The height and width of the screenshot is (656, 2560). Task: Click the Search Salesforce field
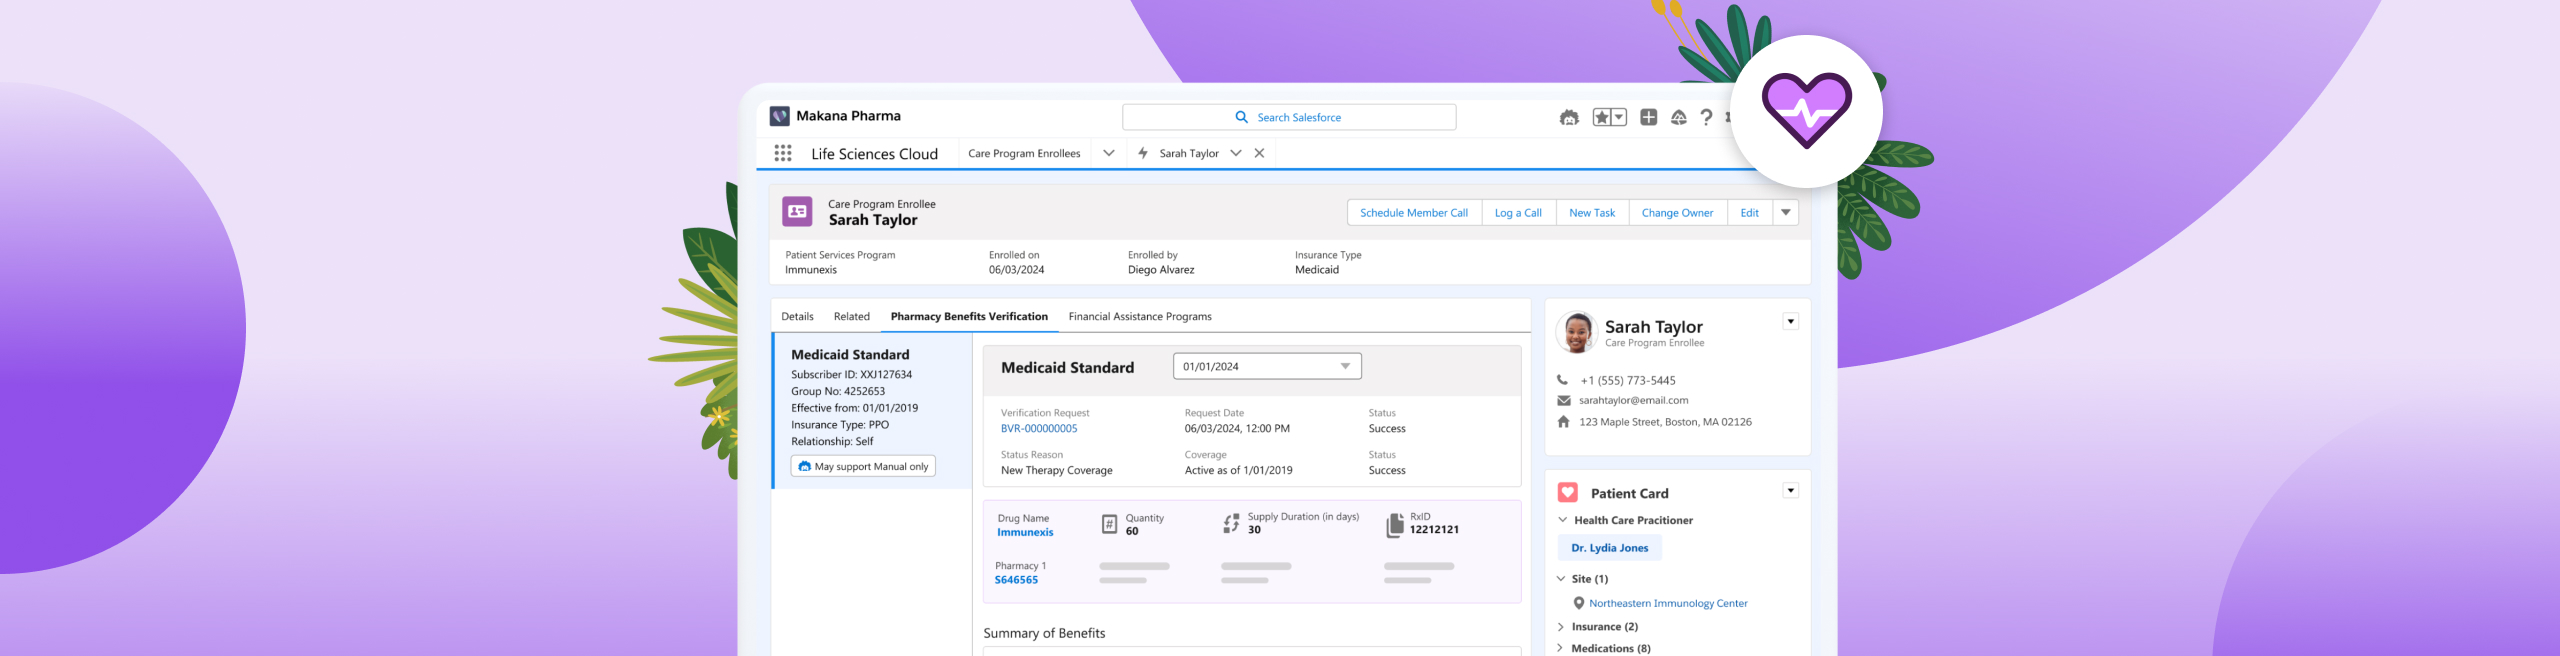pyautogui.click(x=1288, y=118)
